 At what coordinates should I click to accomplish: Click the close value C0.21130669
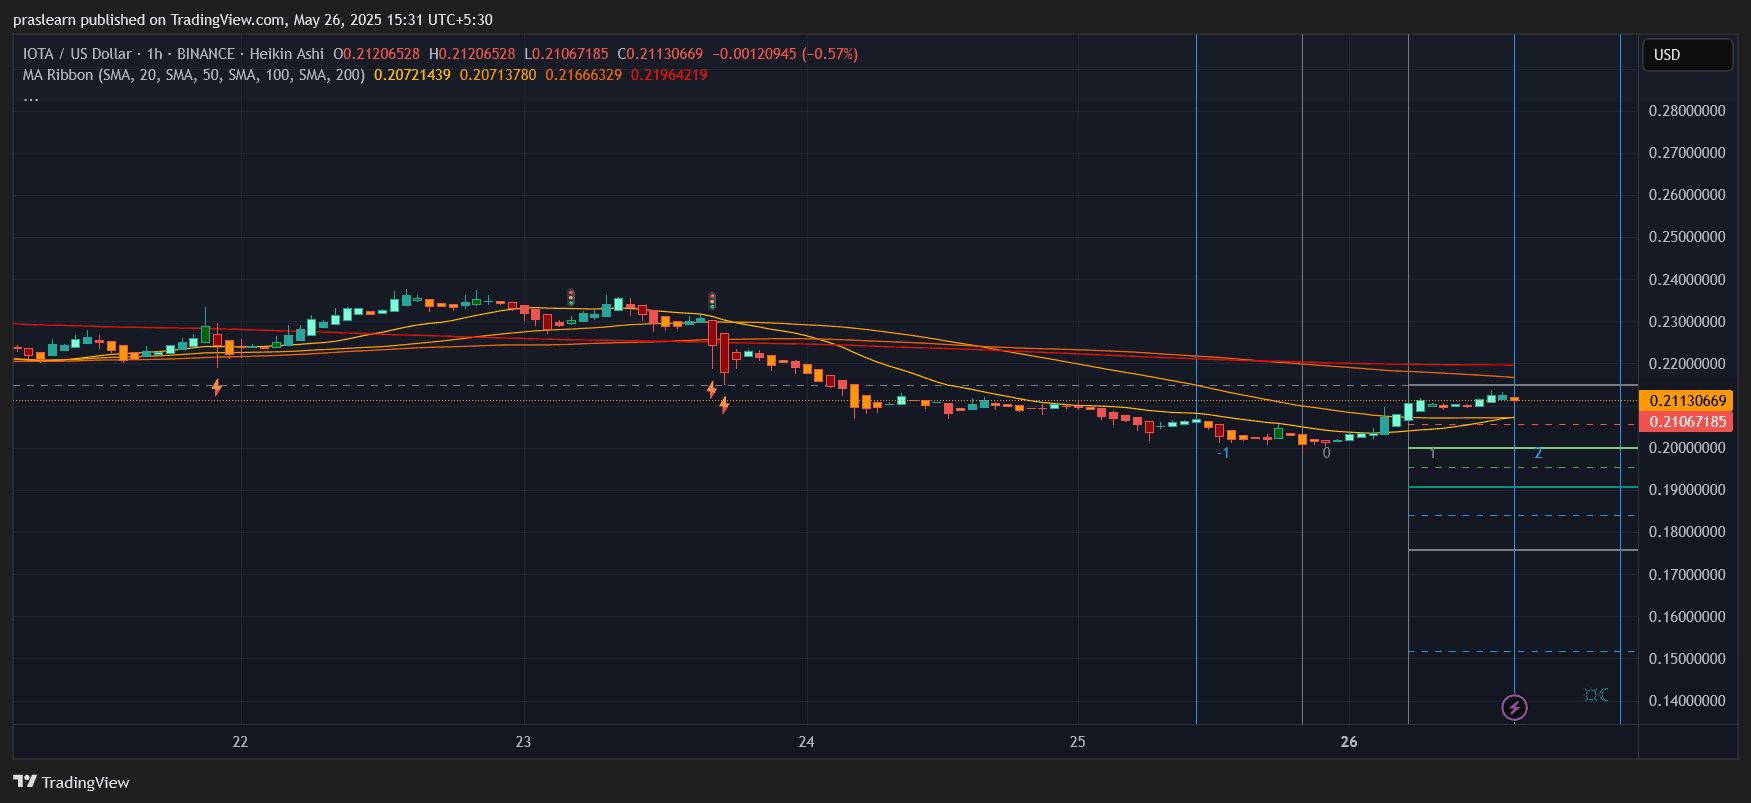660,54
